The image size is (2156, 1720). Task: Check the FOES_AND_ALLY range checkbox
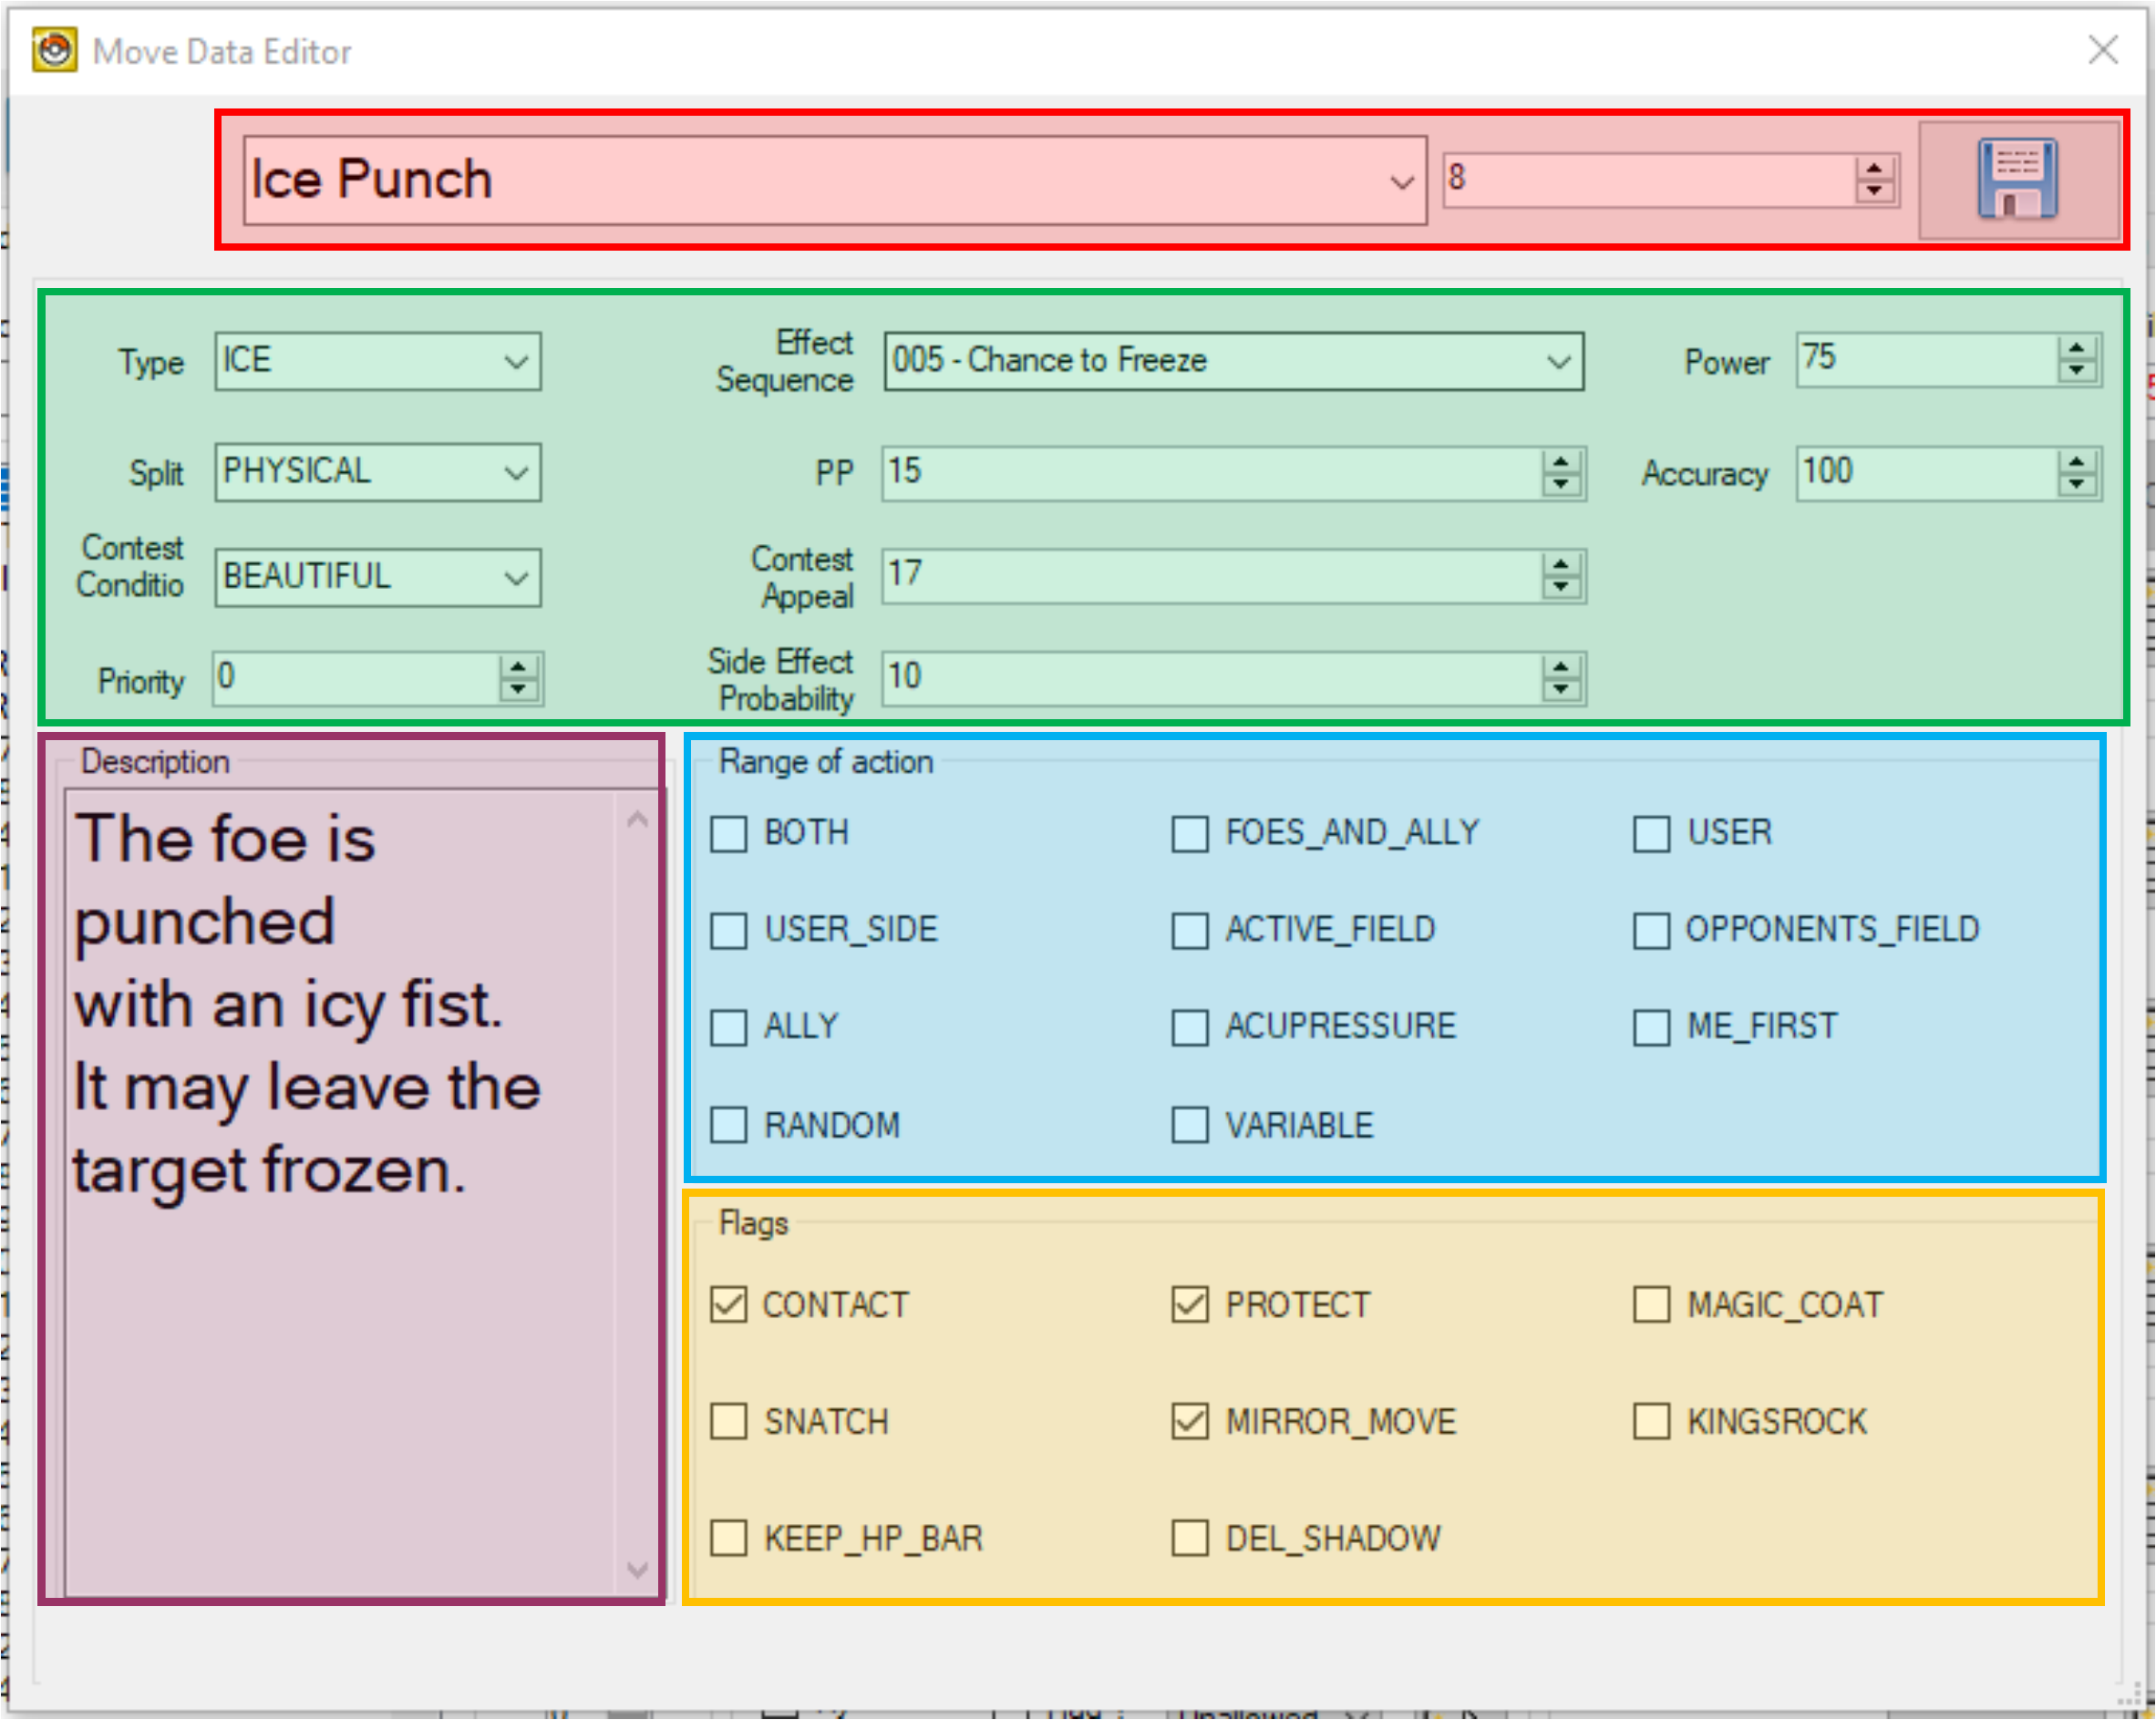tap(1189, 833)
